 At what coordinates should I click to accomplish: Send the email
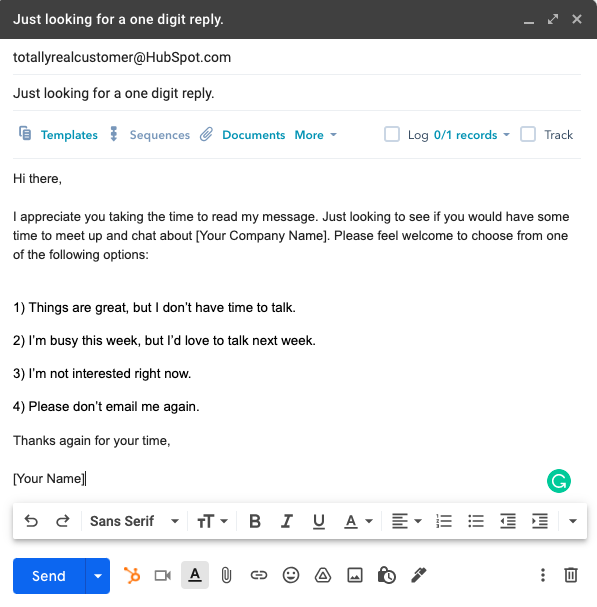point(49,576)
